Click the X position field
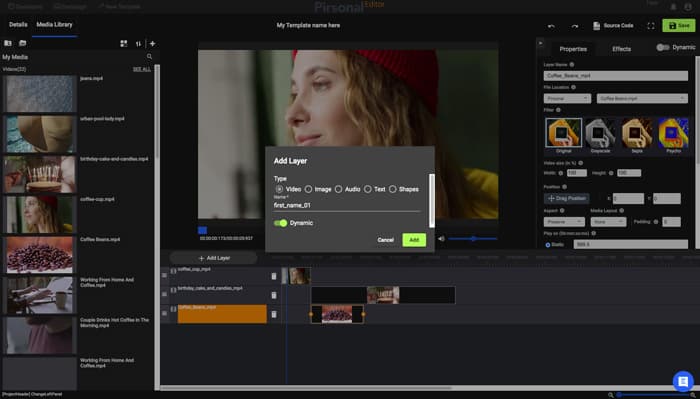 click(628, 198)
